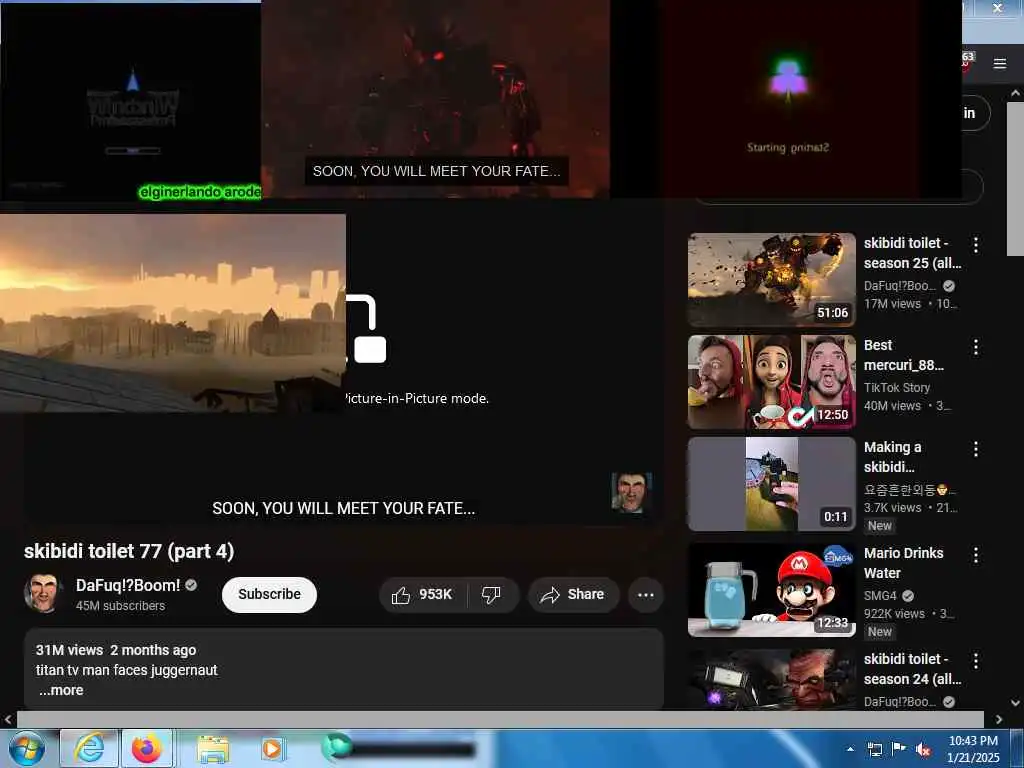Open the Best mercuri_88 video thumbnail
The width and height of the screenshot is (1024, 768).
click(x=771, y=382)
